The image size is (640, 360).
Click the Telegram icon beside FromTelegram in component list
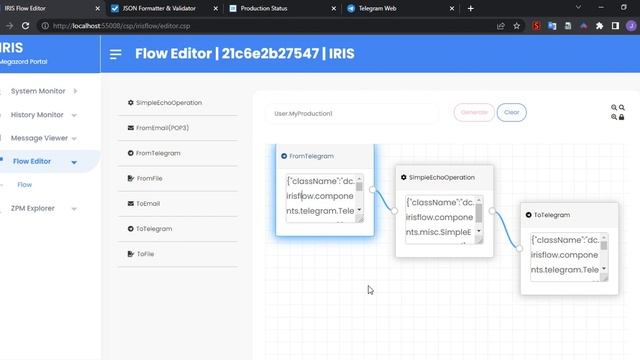131,153
